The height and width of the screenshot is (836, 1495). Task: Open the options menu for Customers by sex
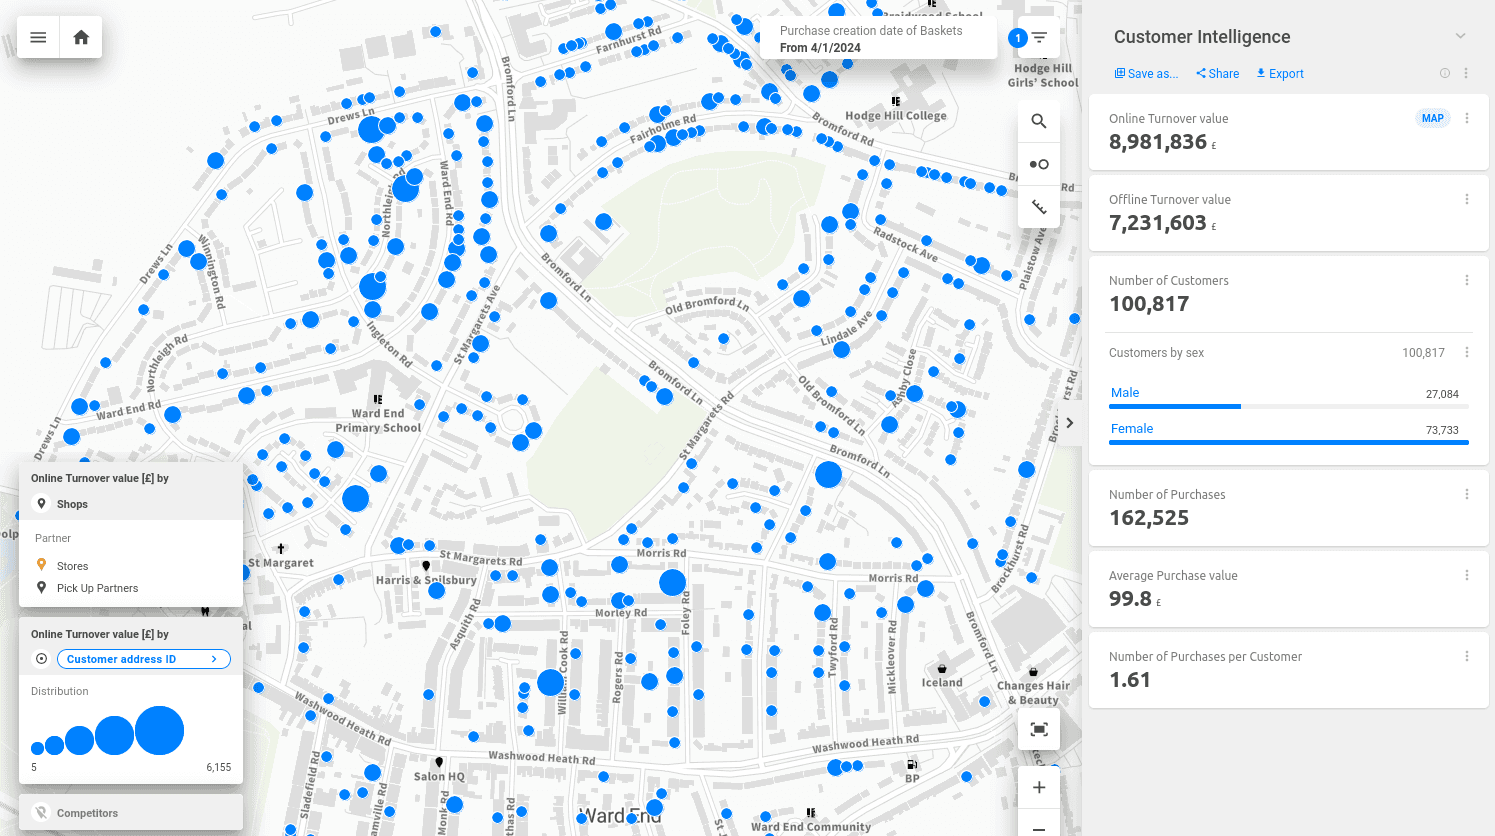(1467, 352)
